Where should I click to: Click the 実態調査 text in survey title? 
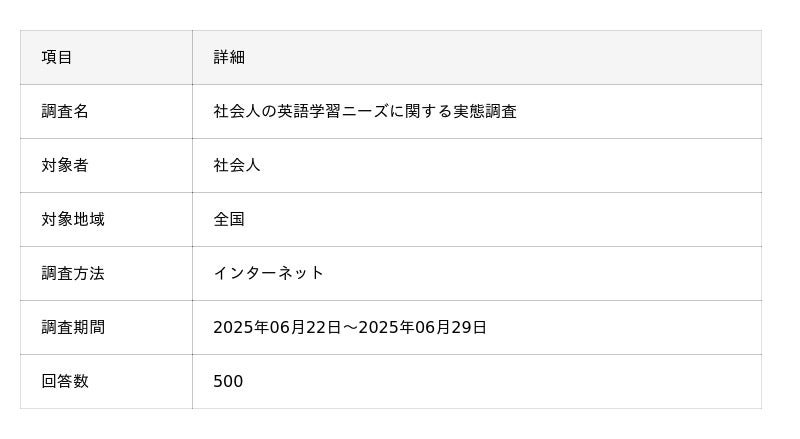tap(485, 111)
